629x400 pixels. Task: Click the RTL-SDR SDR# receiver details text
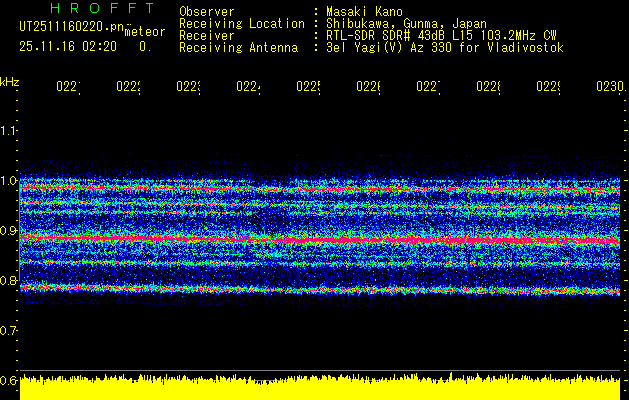coord(441,36)
